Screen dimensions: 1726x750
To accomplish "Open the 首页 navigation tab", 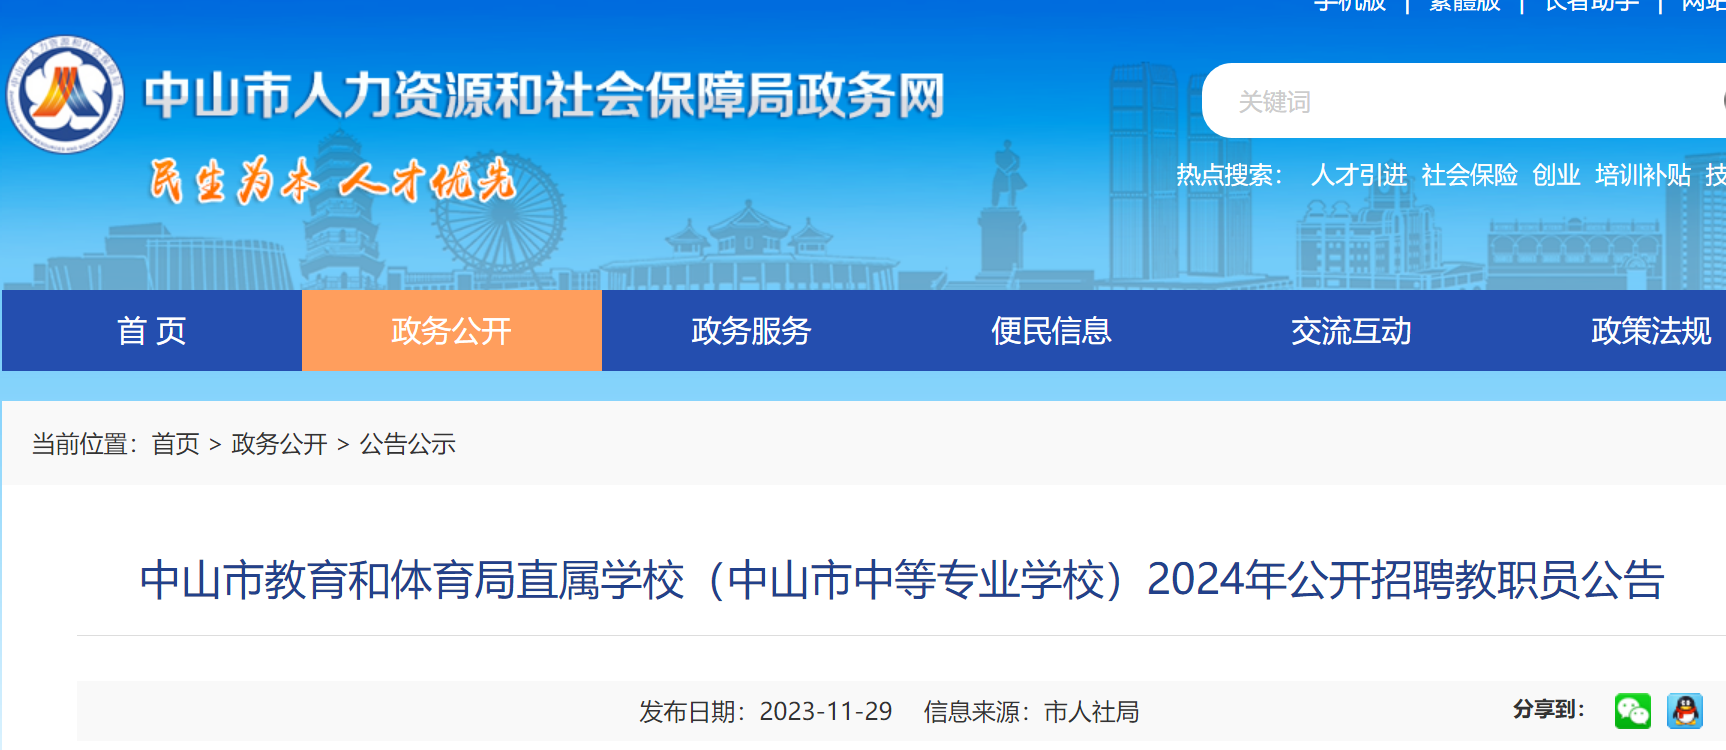I will [152, 331].
